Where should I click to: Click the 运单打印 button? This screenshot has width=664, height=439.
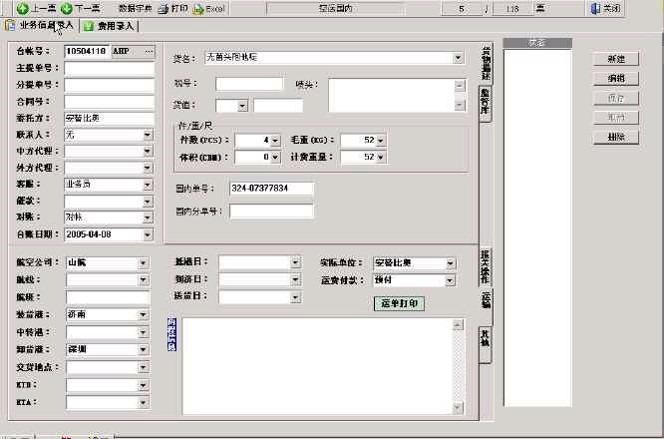click(399, 303)
